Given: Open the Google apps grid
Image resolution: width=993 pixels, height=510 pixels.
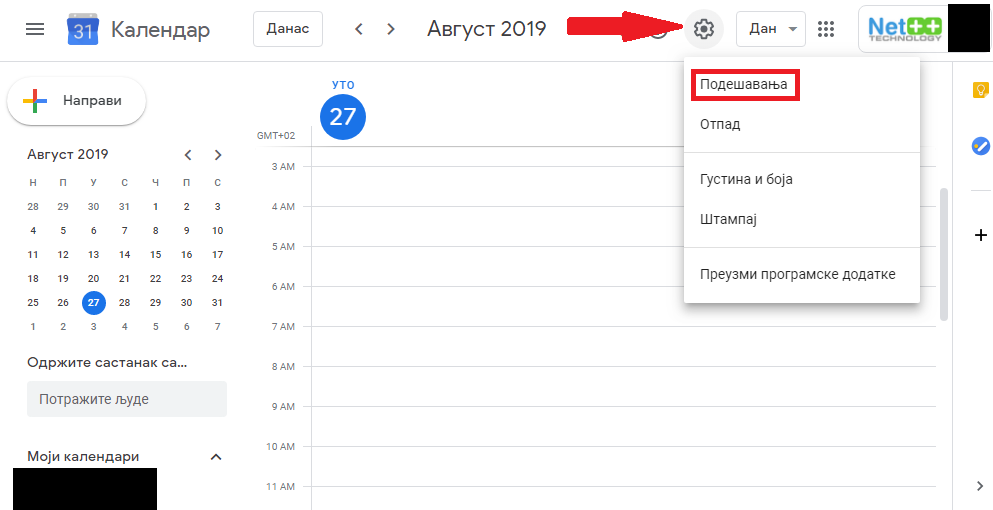Looking at the screenshot, I should [826, 29].
